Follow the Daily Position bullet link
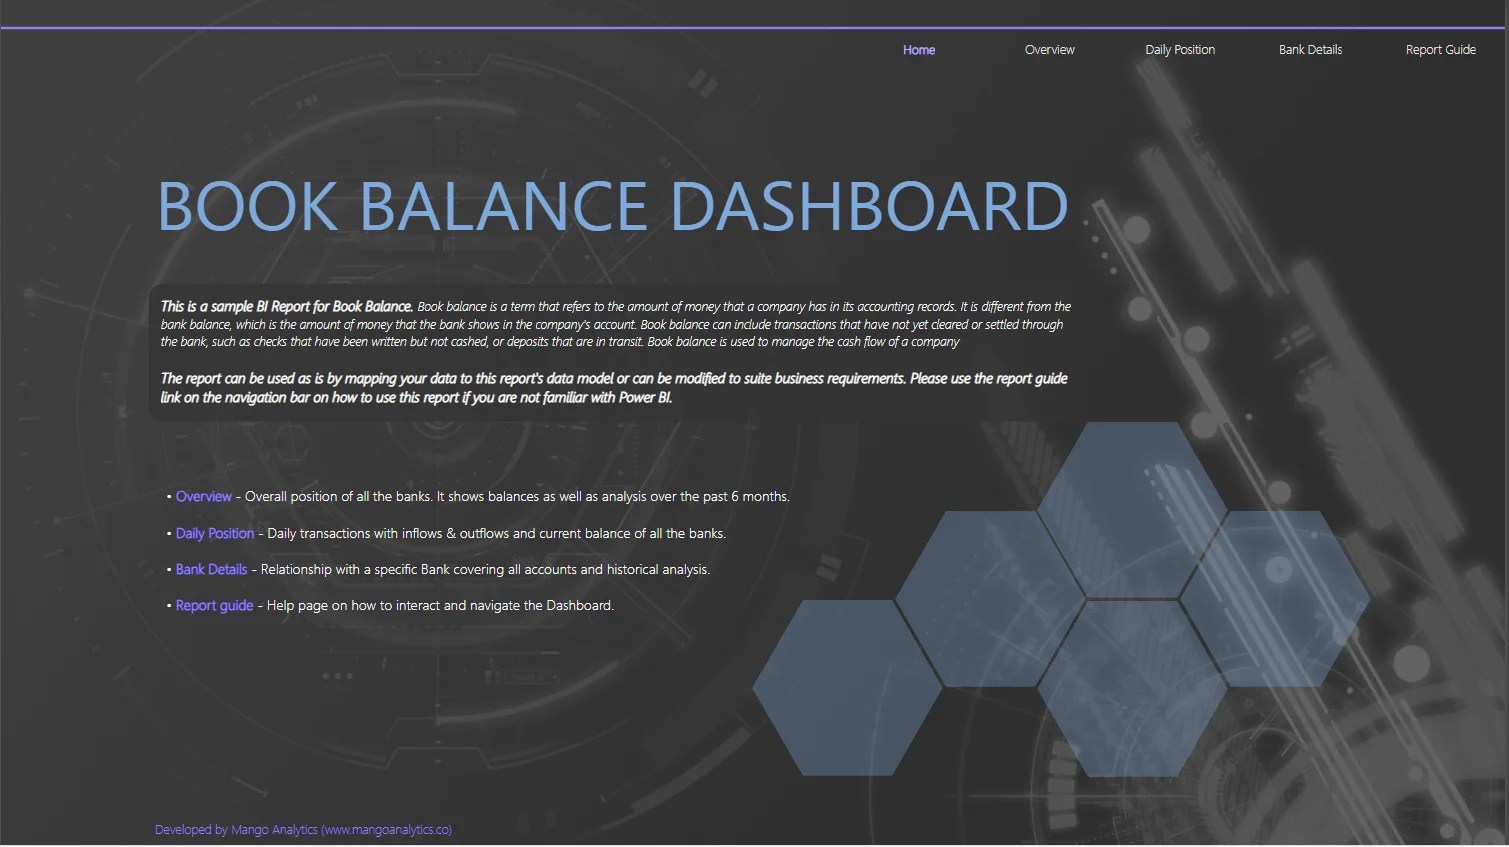Screen dimensions: 1509x847 215,534
